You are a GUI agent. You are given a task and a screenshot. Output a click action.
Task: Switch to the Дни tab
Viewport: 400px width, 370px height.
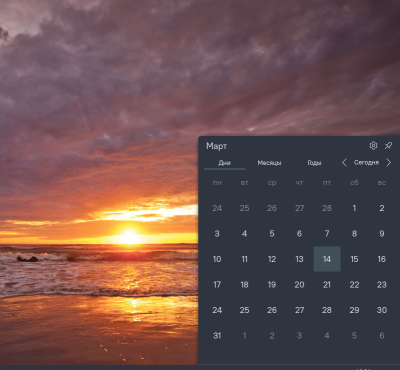coord(225,163)
